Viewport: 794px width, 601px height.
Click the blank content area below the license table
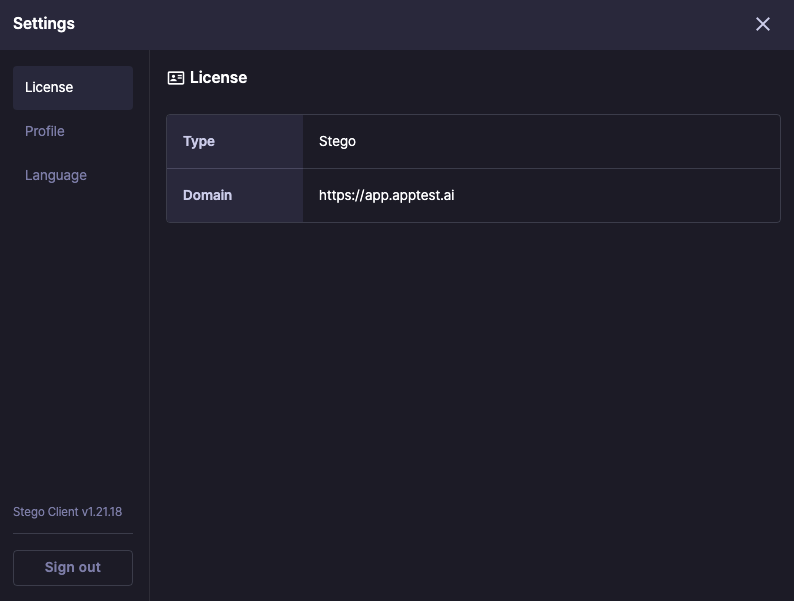[x=470, y=400]
